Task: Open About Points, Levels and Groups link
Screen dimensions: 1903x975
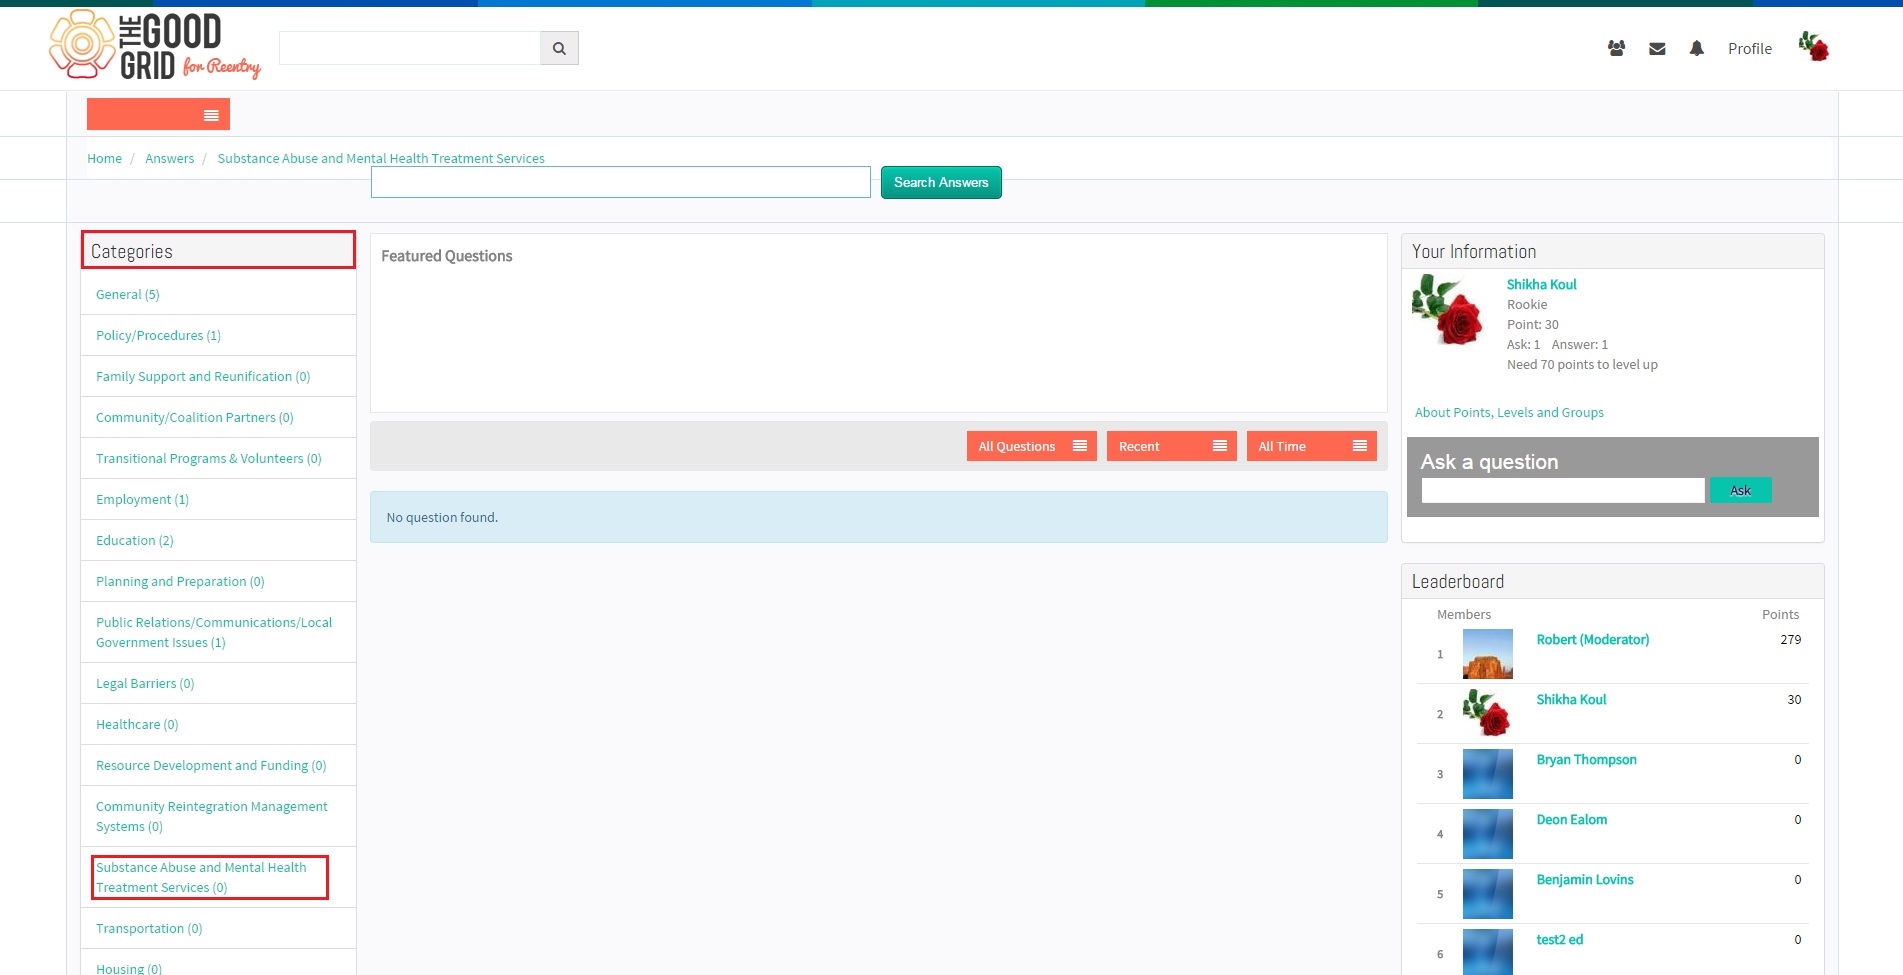Action: (x=1509, y=412)
